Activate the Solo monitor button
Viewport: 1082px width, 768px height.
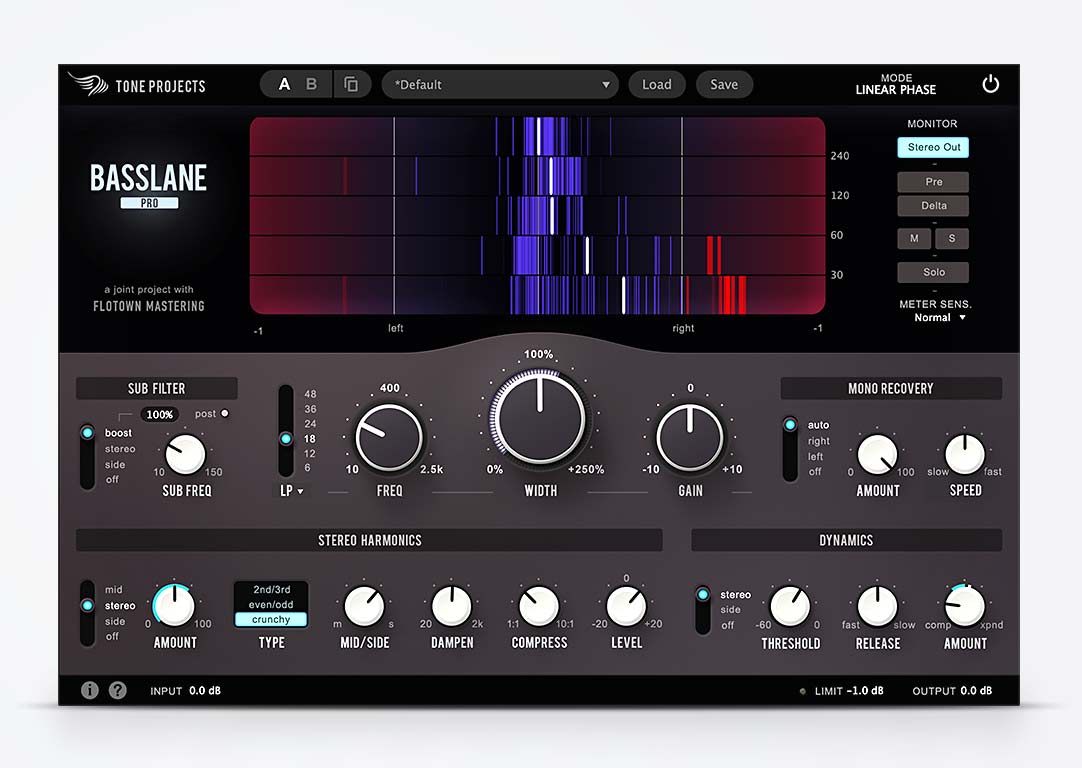[932, 271]
